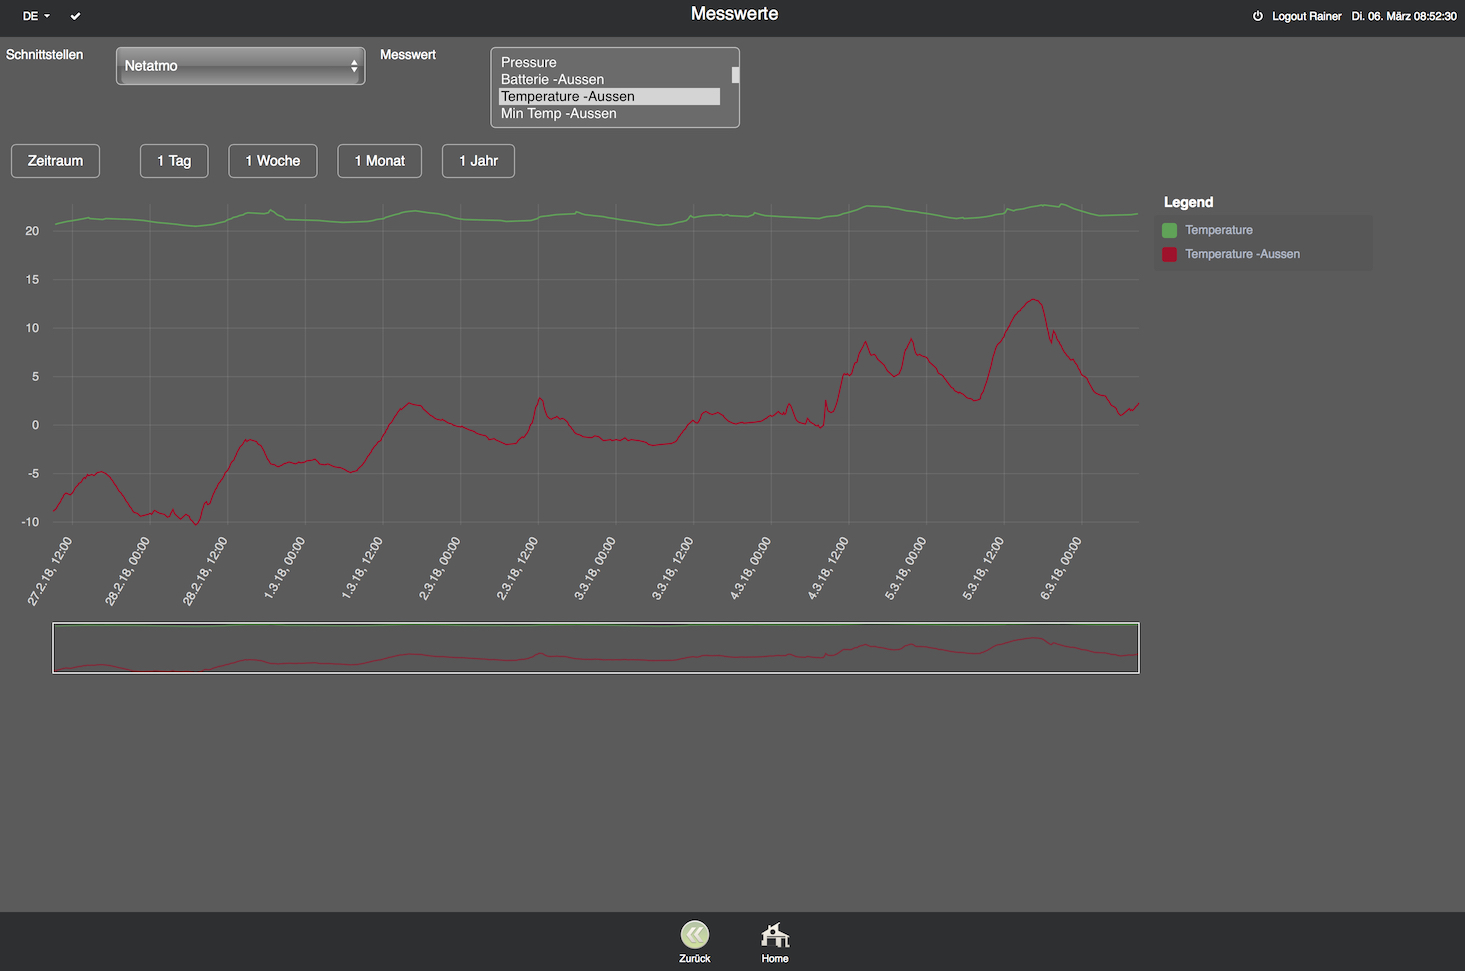Viewport: 1465px width, 971px height.
Task: Select Batterie -Aussen in the list
Action: tap(552, 79)
